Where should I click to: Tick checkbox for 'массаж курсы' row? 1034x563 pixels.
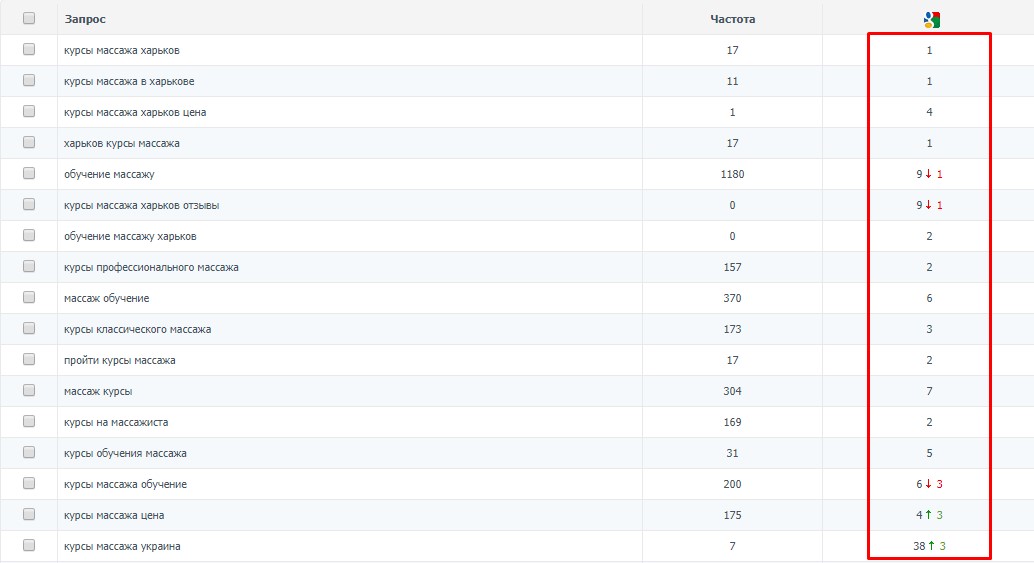click(x=29, y=390)
